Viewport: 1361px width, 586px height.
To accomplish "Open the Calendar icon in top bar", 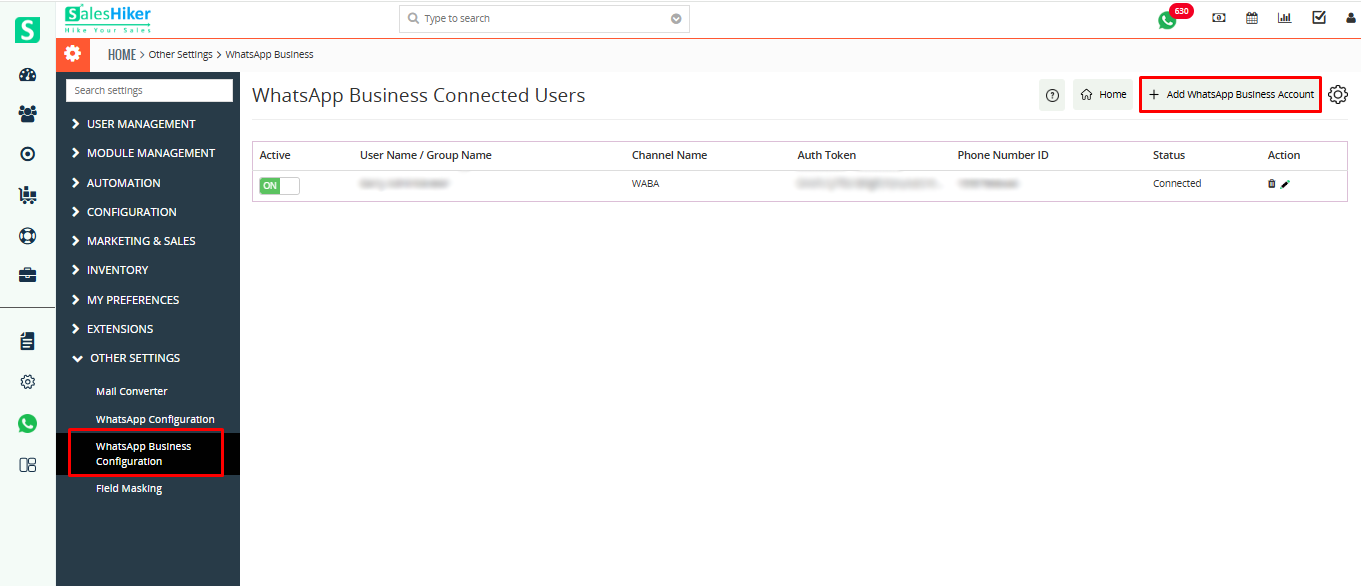I will click(1251, 17).
